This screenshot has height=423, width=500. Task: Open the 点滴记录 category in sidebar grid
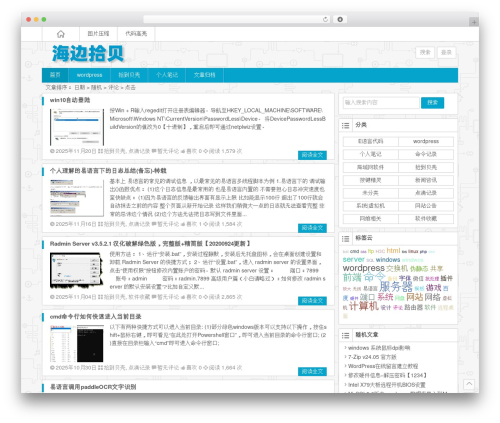[x=426, y=193]
